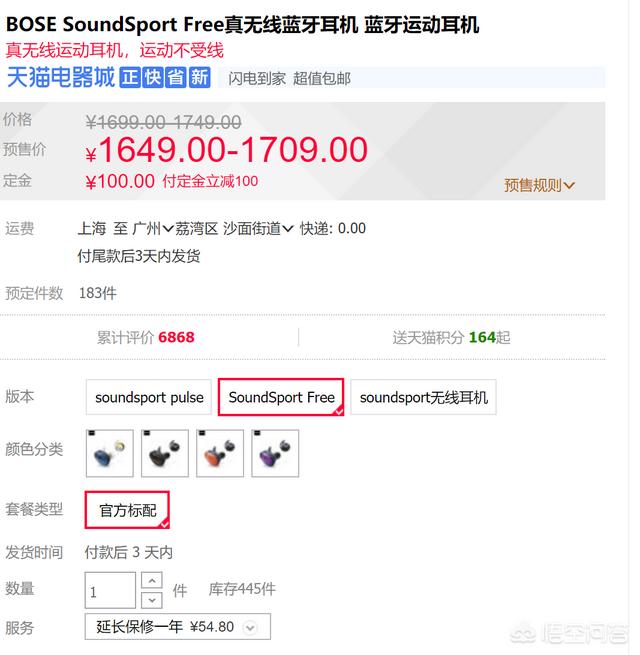Open the 沙面街道 street dropdown
Image resolution: width=640 pixels, height=655 pixels.
pyautogui.click(x=258, y=228)
